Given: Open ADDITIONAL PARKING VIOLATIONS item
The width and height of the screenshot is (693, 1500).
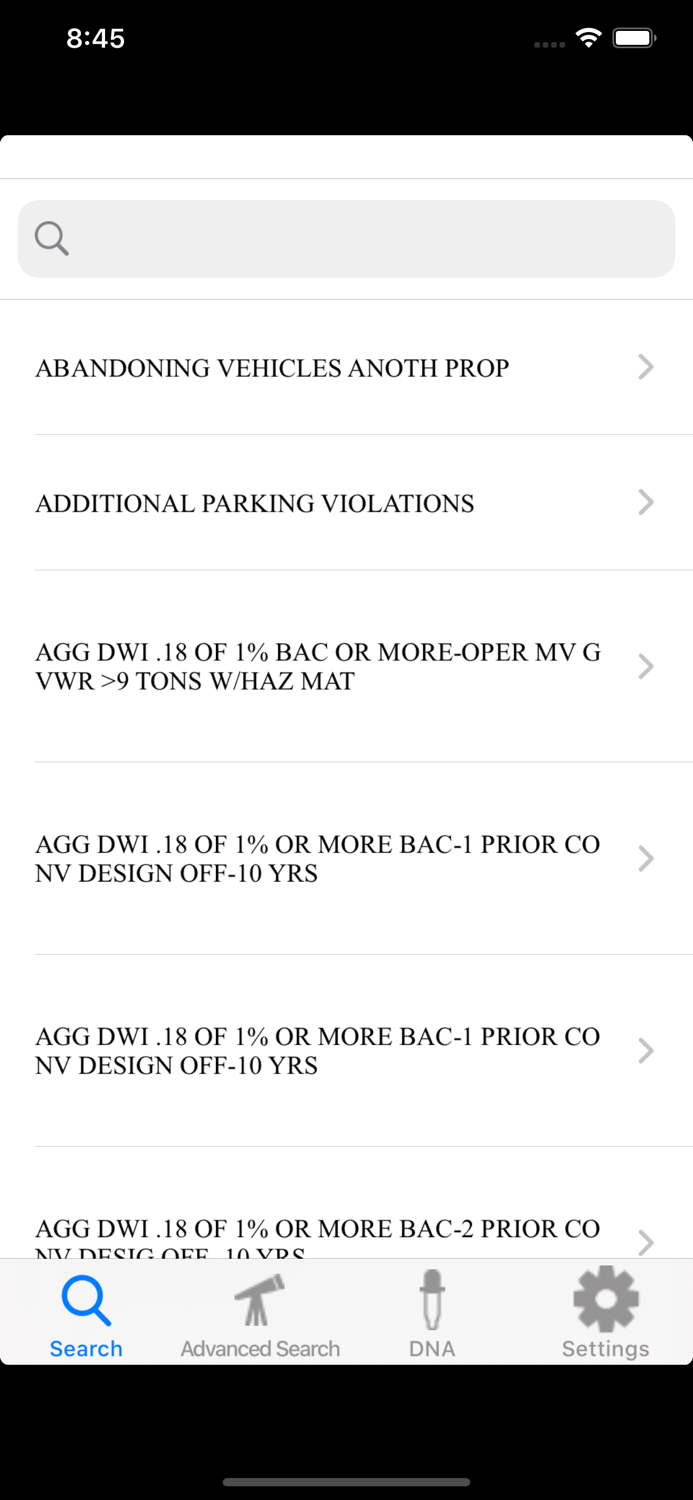Looking at the screenshot, I should tap(346, 503).
